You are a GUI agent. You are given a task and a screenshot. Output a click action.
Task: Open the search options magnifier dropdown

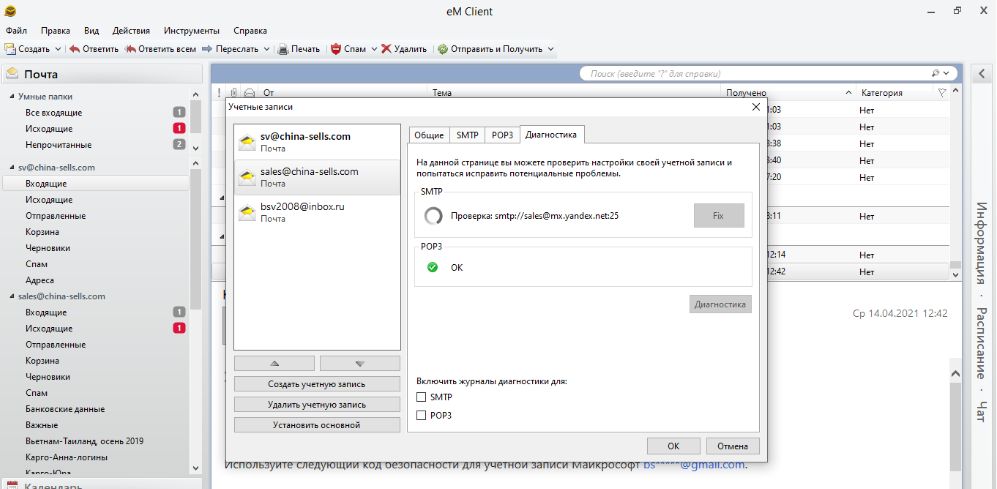941,74
